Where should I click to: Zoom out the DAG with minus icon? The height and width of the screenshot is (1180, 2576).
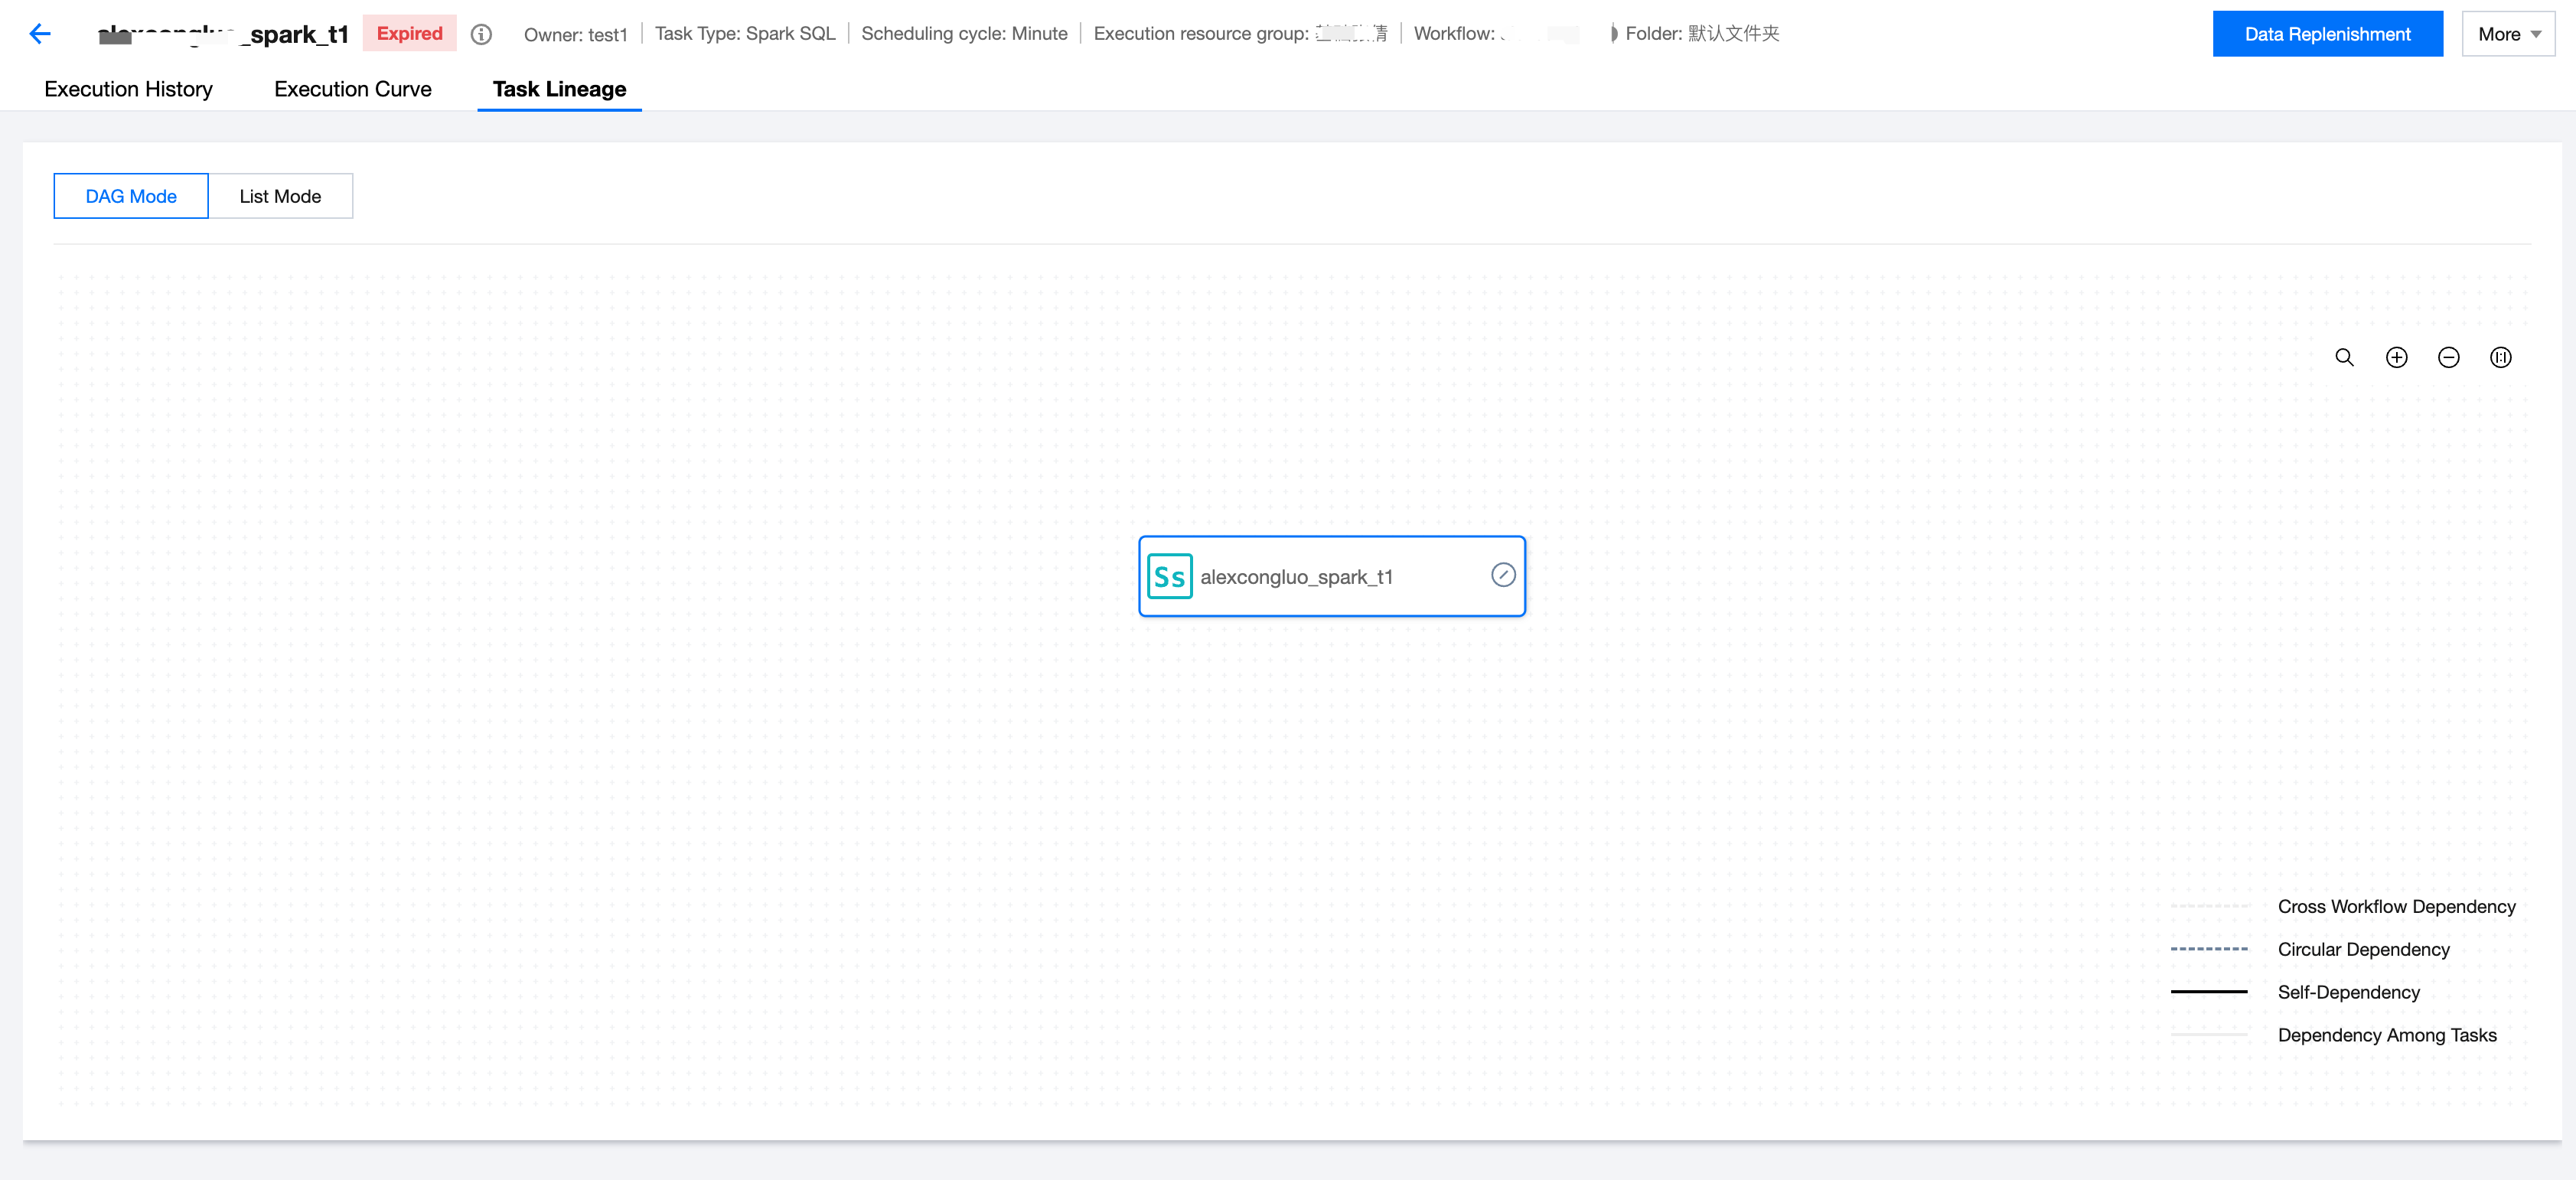pos(2448,357)
